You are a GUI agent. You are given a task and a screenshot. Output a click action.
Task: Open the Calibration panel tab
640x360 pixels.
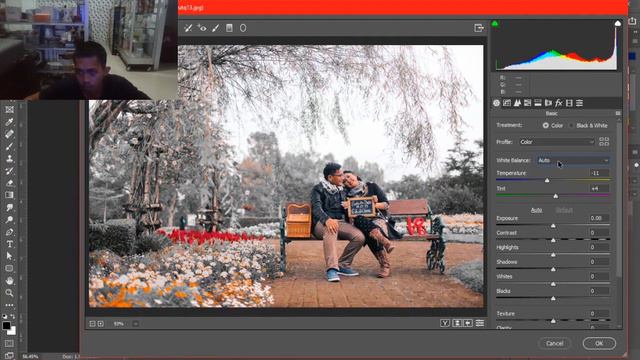click(x=569, y=103)
